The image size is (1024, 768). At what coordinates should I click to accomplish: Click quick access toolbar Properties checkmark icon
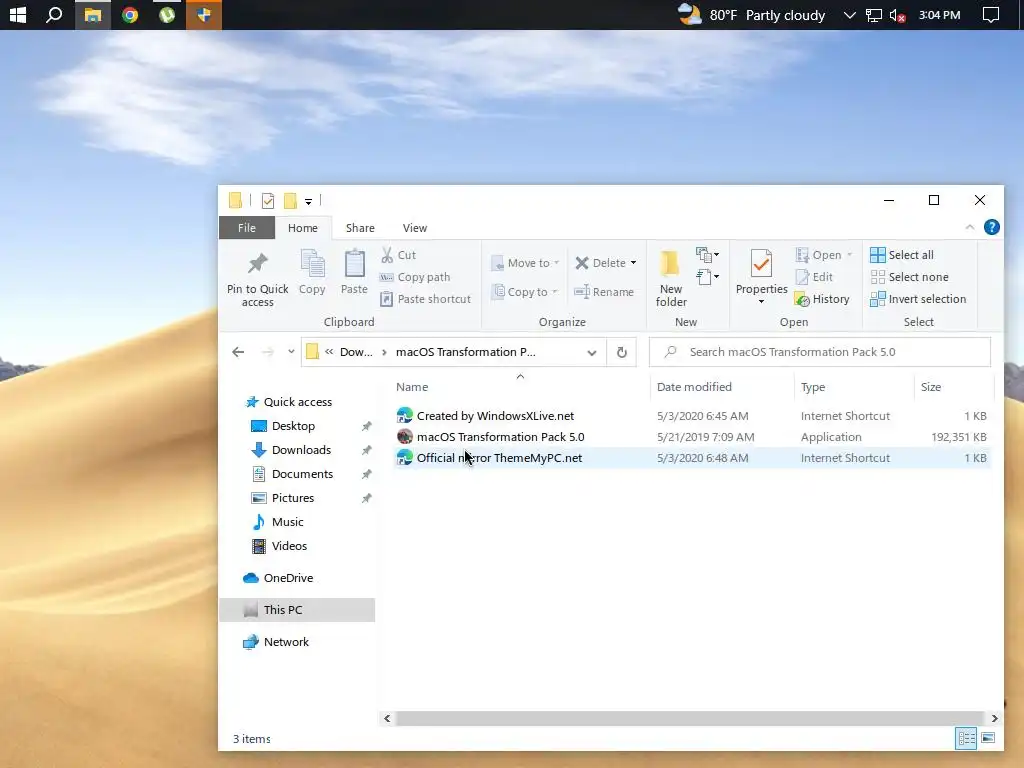(268, 200)
